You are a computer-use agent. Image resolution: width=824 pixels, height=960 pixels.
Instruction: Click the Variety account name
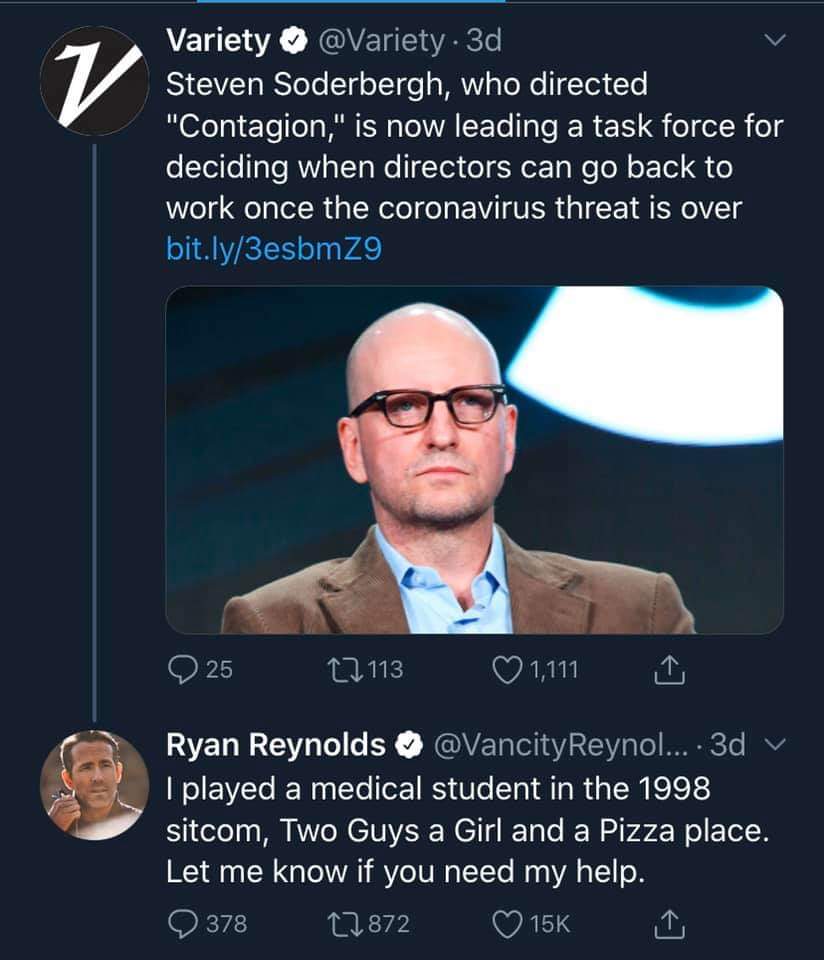coord(217,41)
